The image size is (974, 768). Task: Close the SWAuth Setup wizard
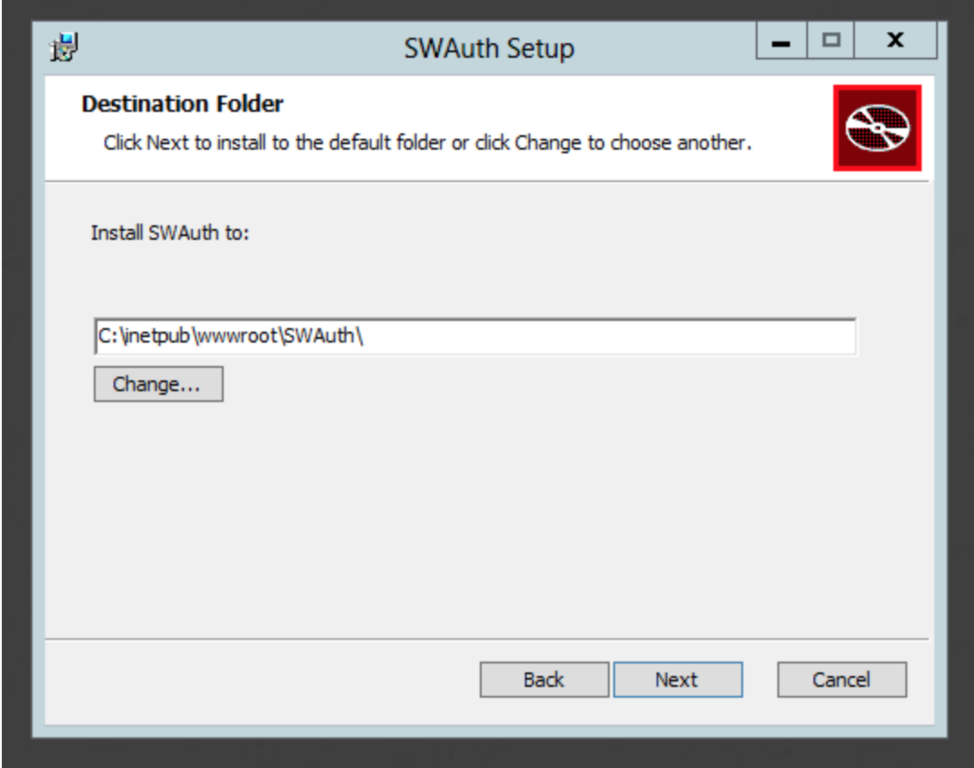[x=895, y=40]
